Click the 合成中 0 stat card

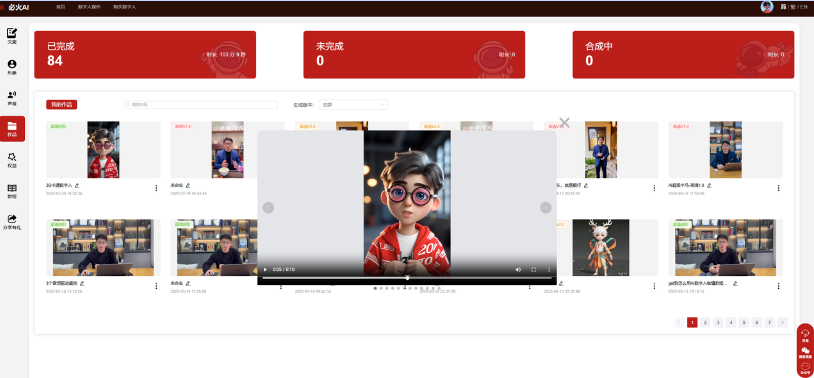[683, 55]
